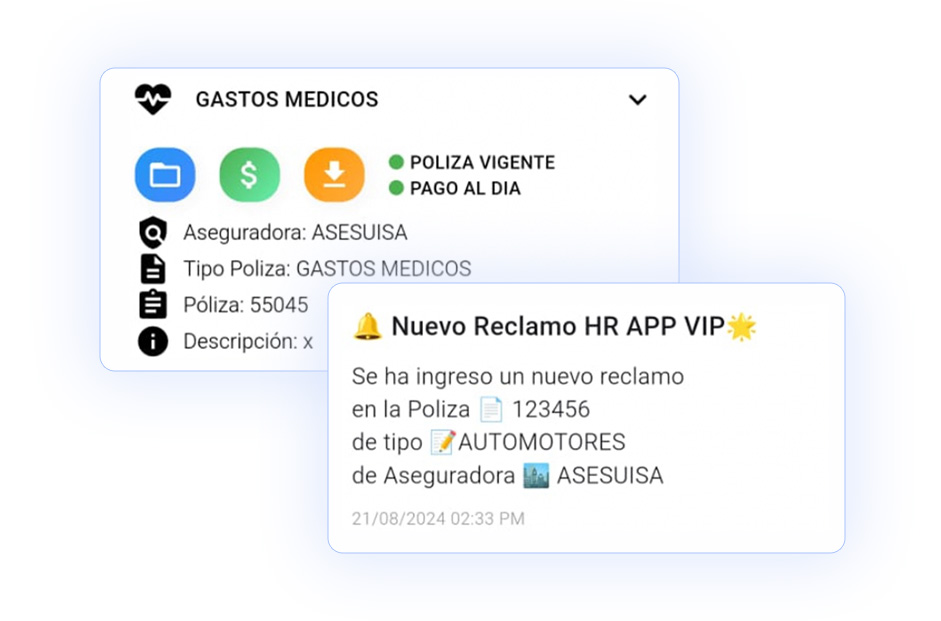The image size is (941, 621).
Task: Click the bell icon in the notification
Action: coord(367,326)
